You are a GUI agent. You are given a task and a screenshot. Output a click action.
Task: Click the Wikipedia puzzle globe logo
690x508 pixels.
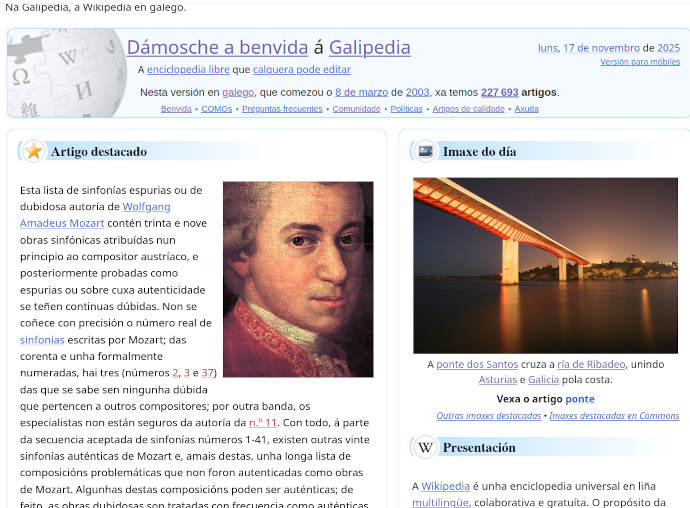(x=60, y=73)
